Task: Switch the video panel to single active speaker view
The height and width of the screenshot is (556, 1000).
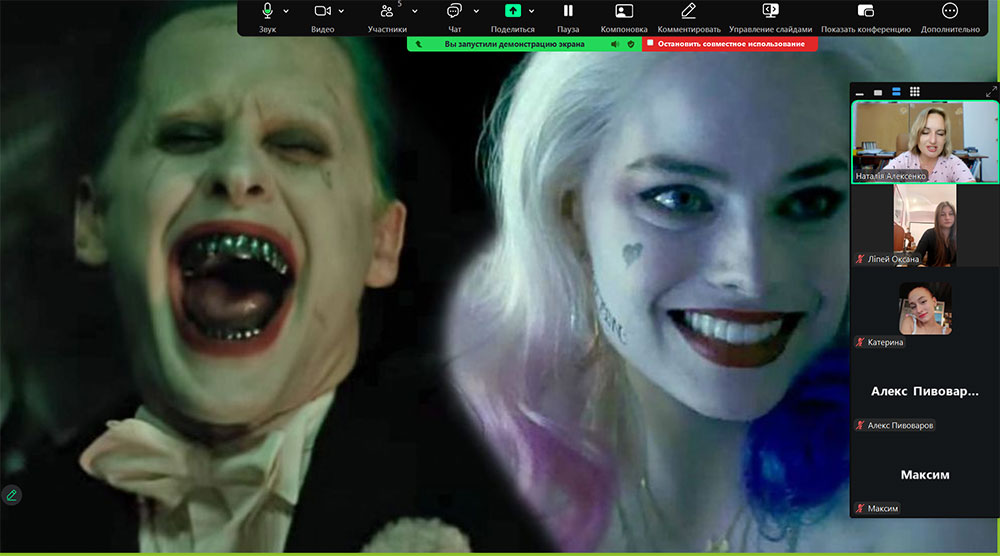Action: 878,92
